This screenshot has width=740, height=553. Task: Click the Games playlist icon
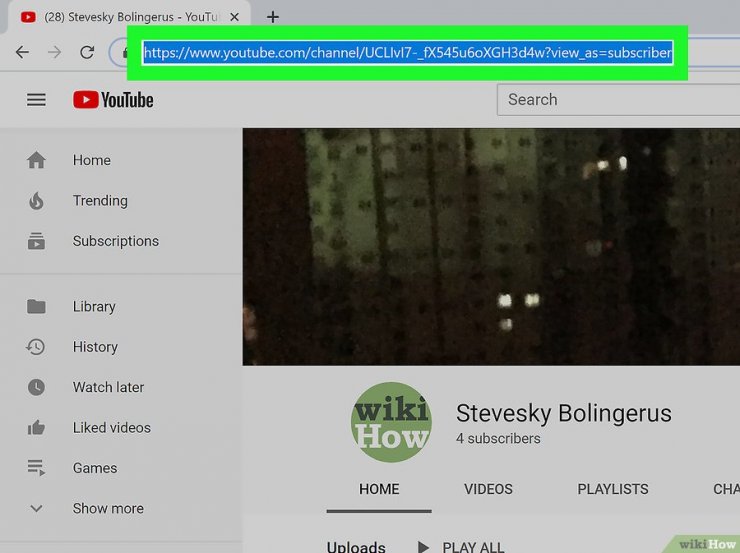tap(36, 468)
